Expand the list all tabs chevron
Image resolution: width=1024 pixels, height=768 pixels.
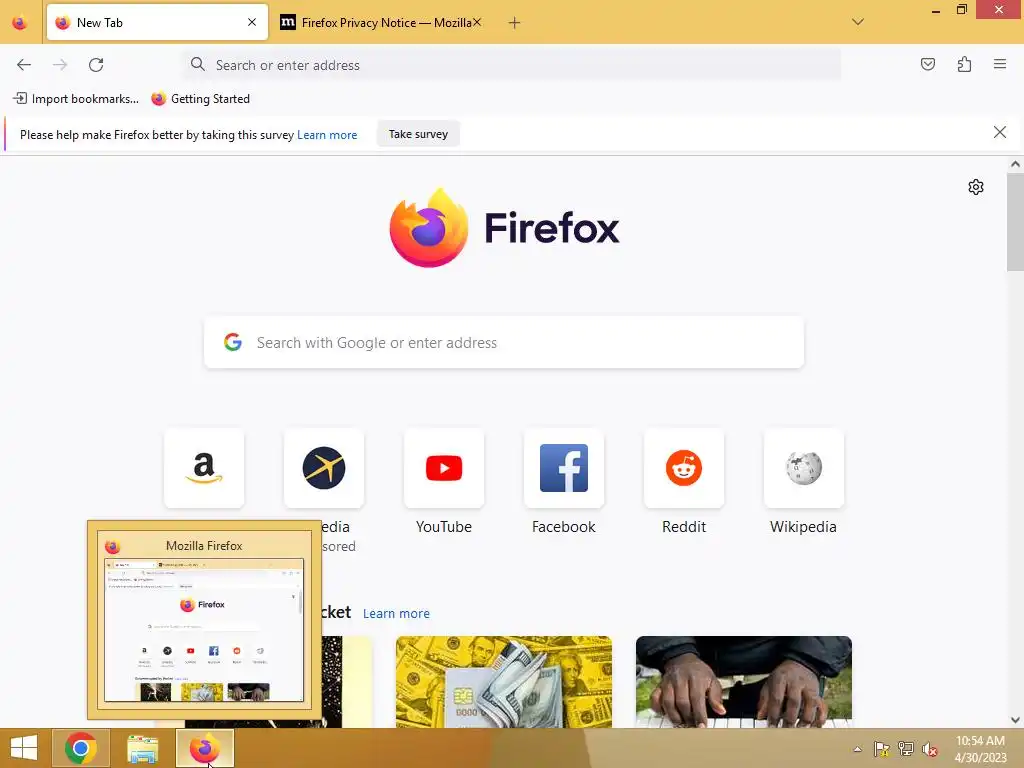(858, 22)
